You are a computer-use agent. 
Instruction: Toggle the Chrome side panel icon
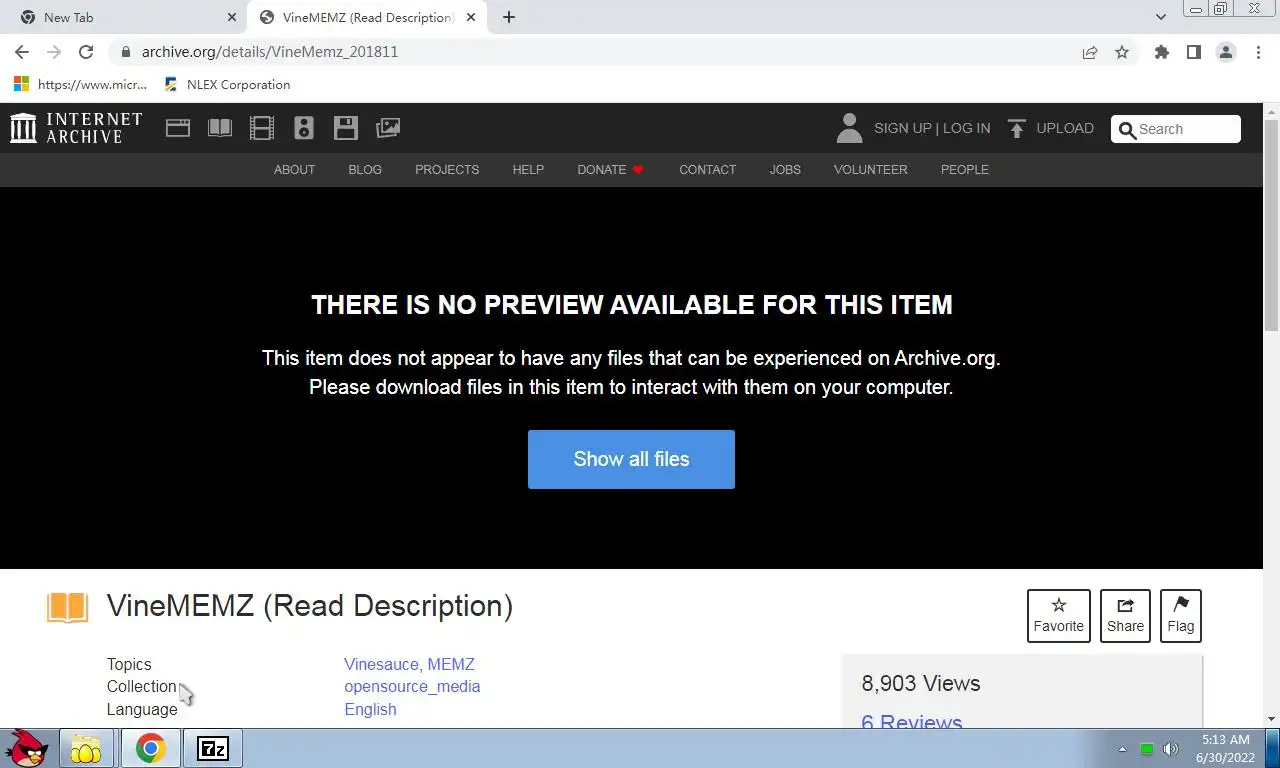pos(1193,52)
